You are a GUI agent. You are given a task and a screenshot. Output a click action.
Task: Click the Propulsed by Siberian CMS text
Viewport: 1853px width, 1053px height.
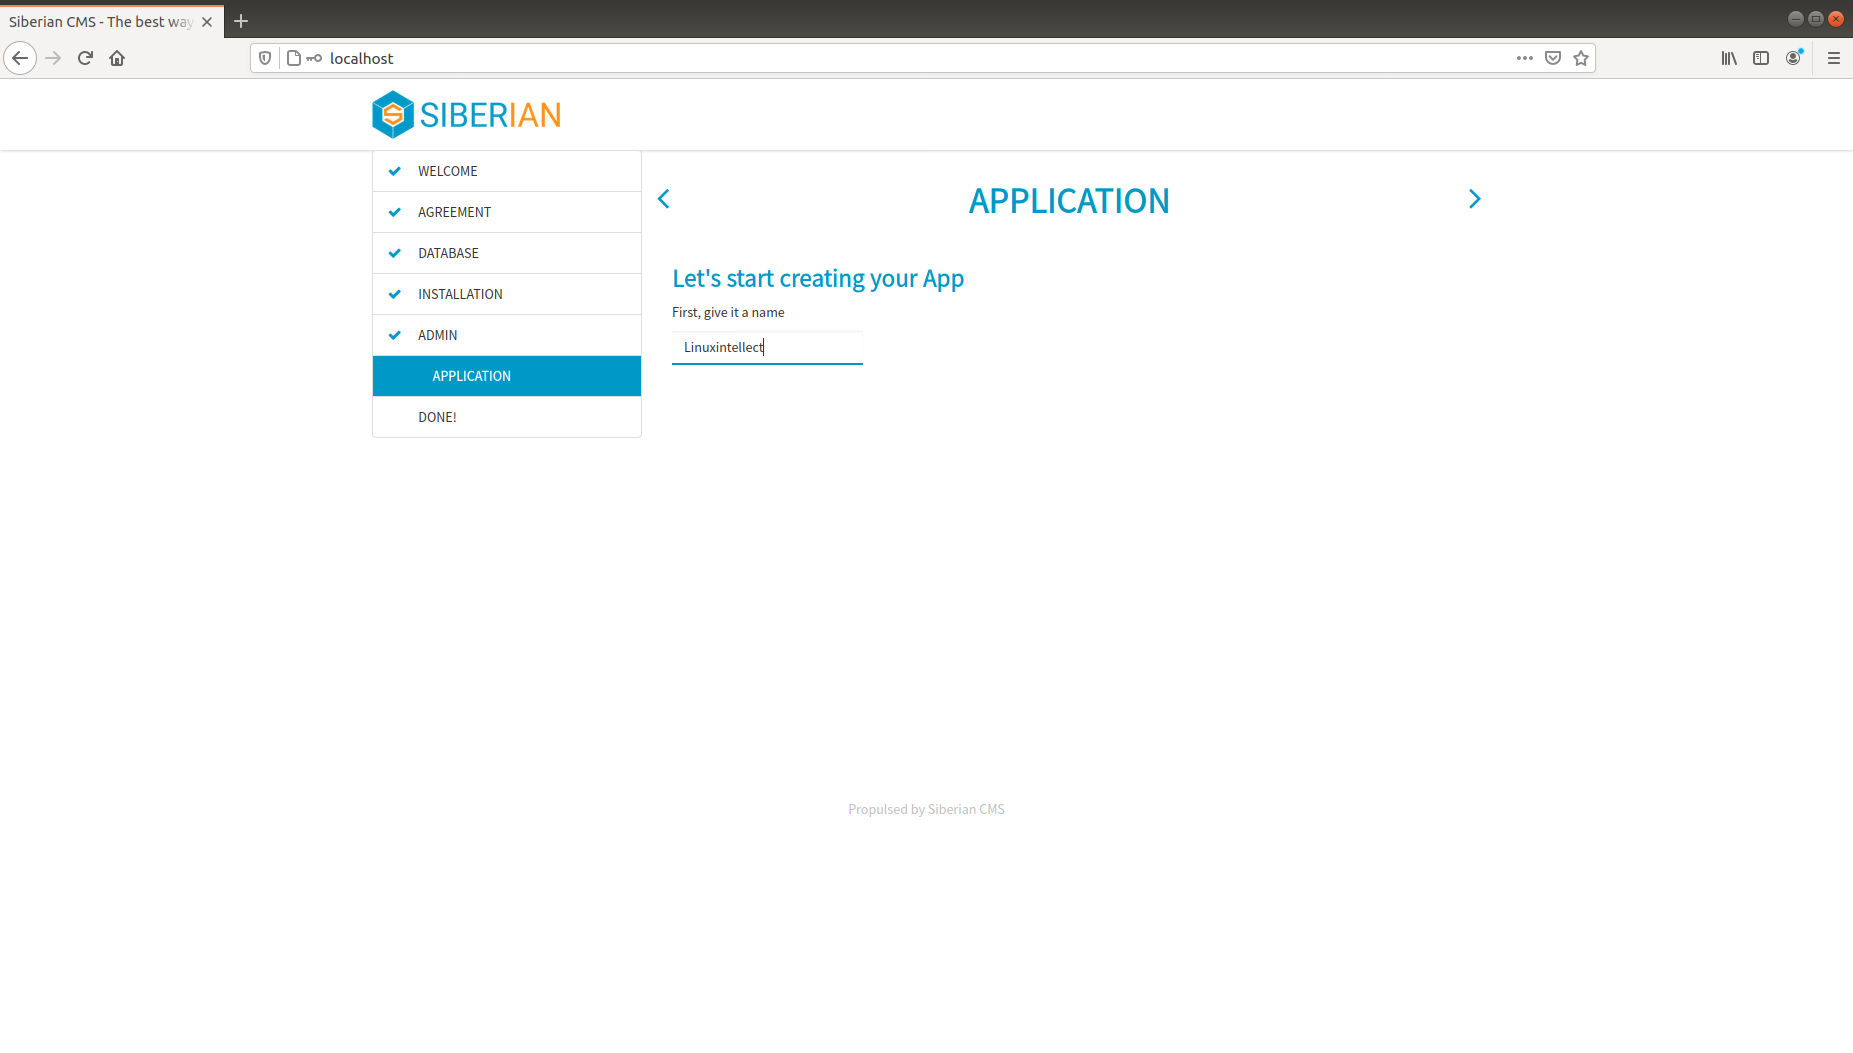point(925,809)
